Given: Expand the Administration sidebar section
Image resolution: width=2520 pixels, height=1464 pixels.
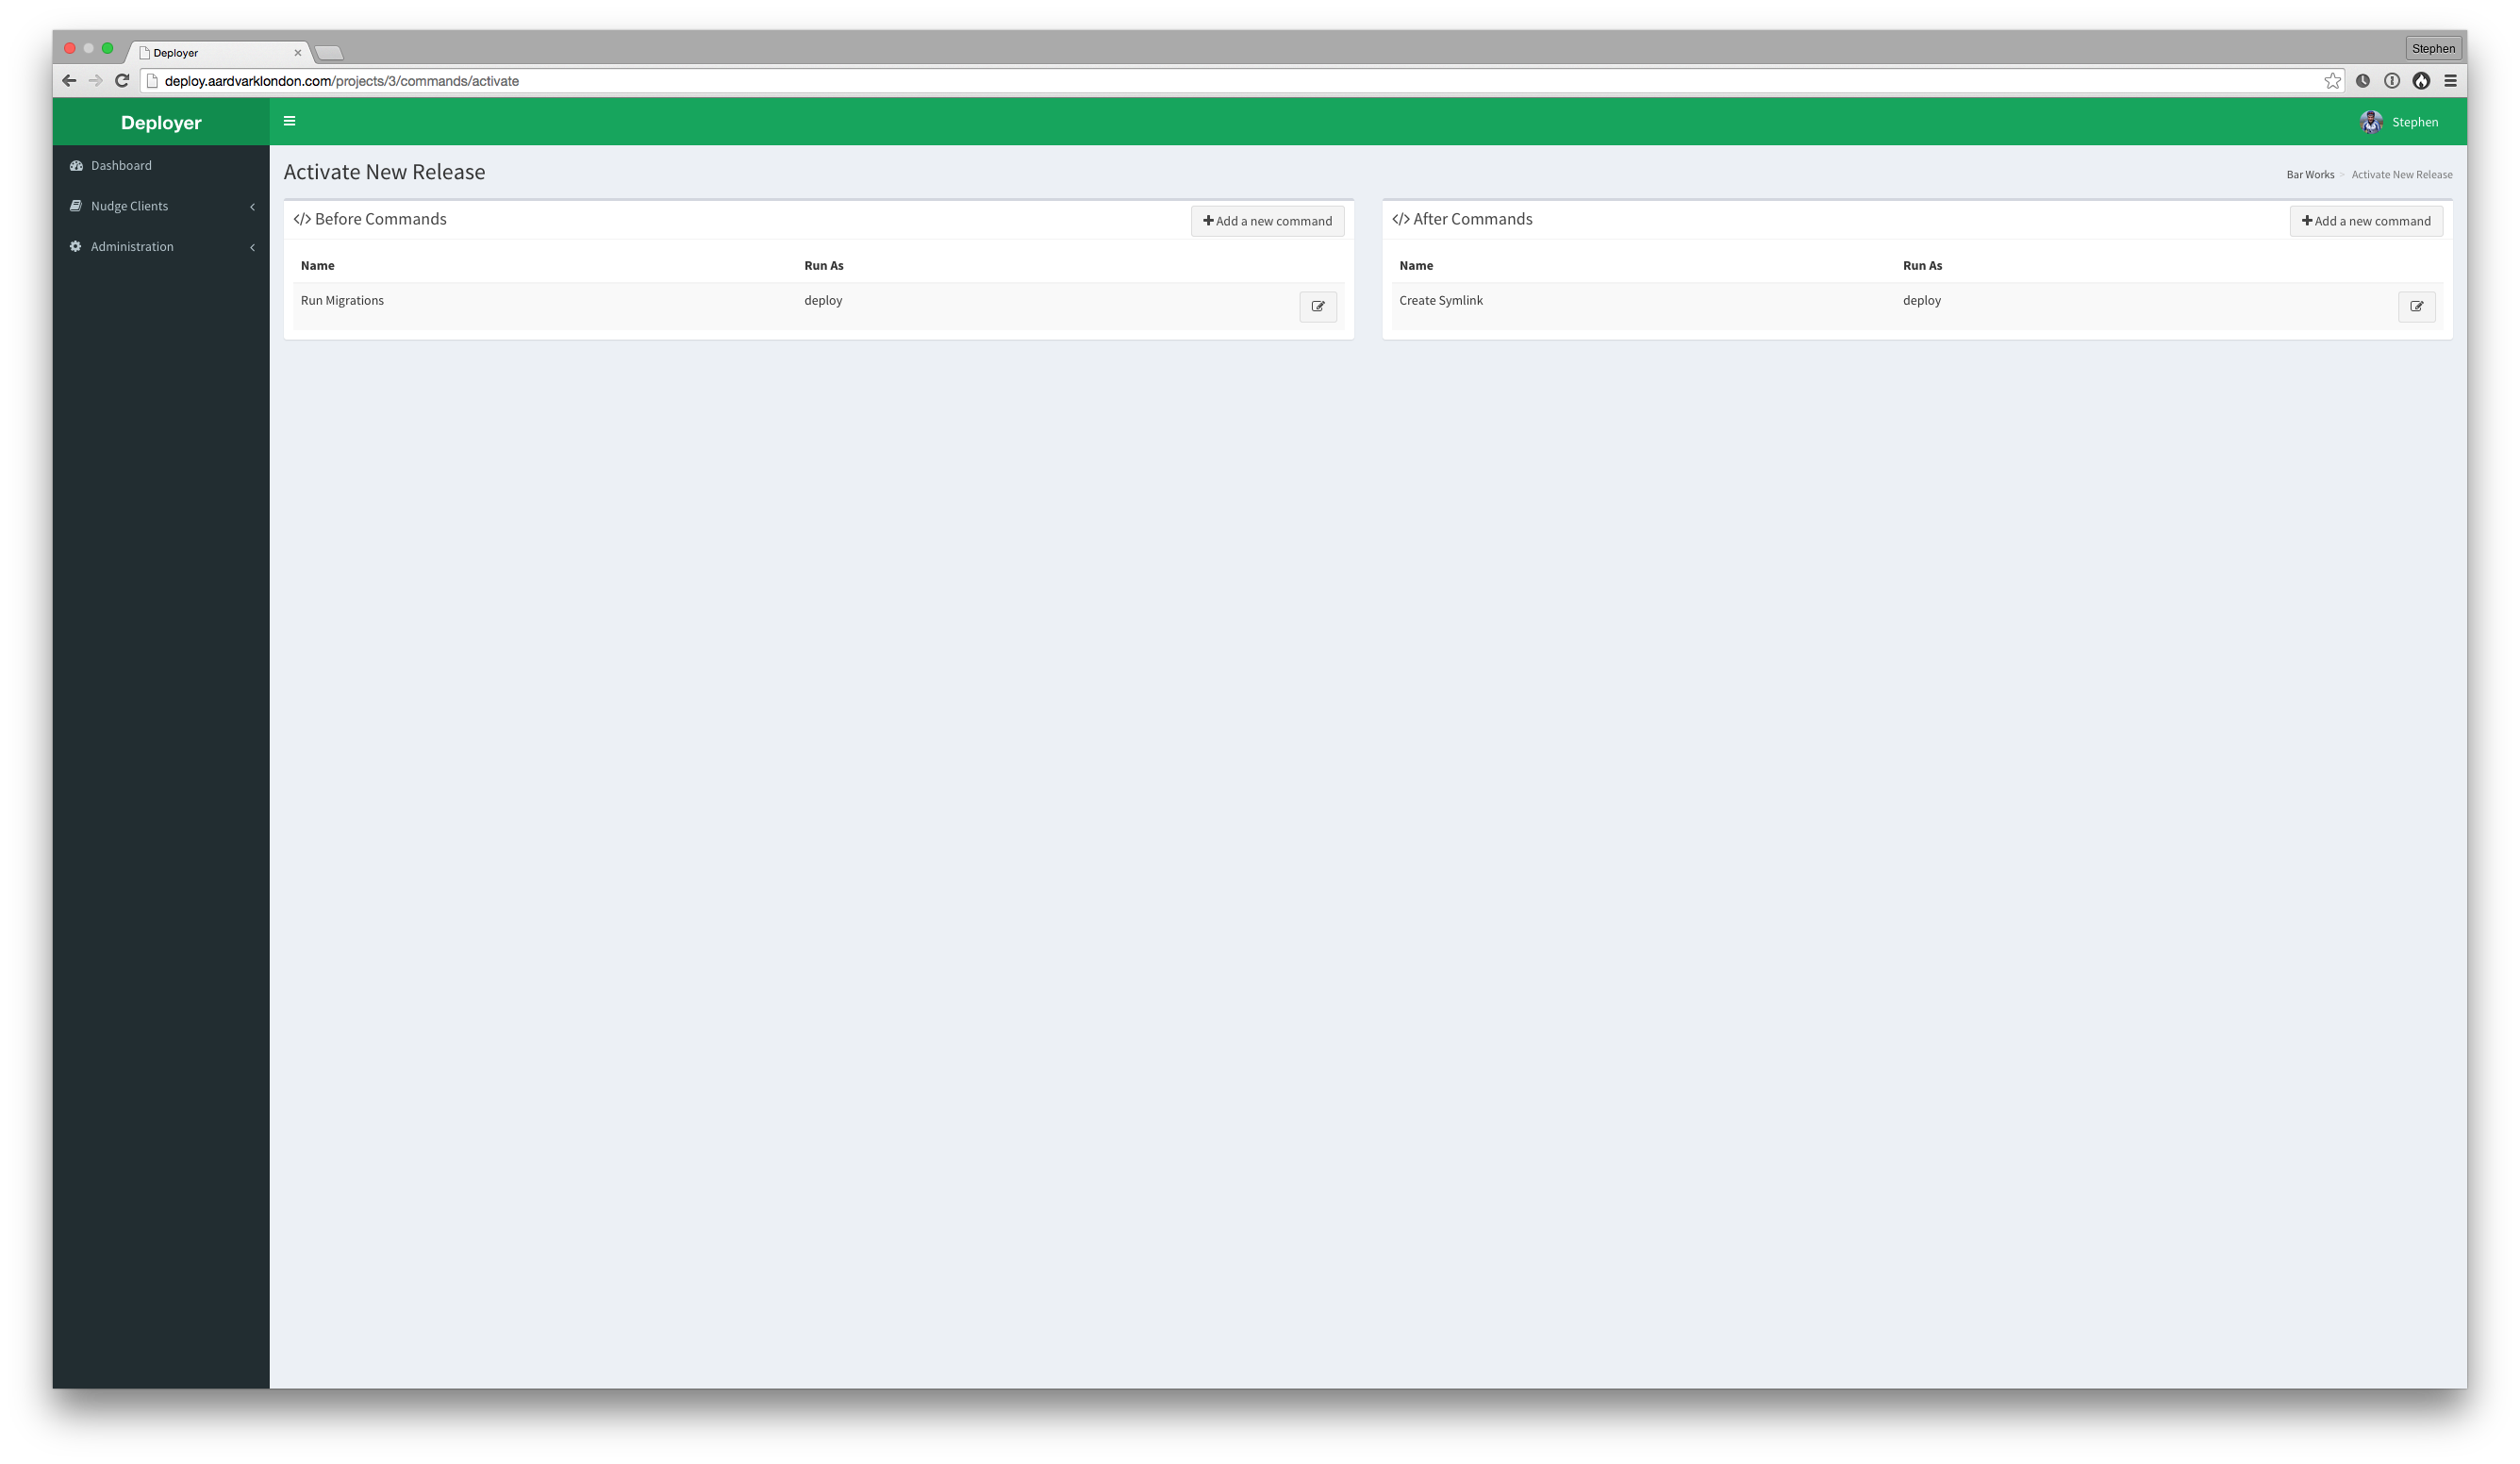Looking at the screenshot, I should (x=249, y=246).
